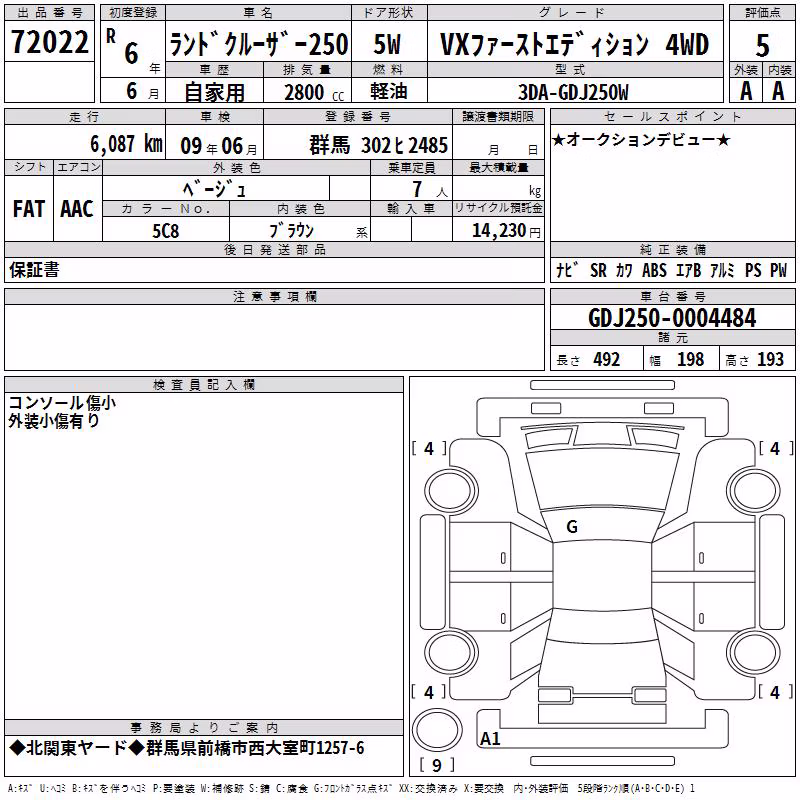Click the air conditioner value AAC
This screenshot has width=800, height=800.
coord(77,209)
